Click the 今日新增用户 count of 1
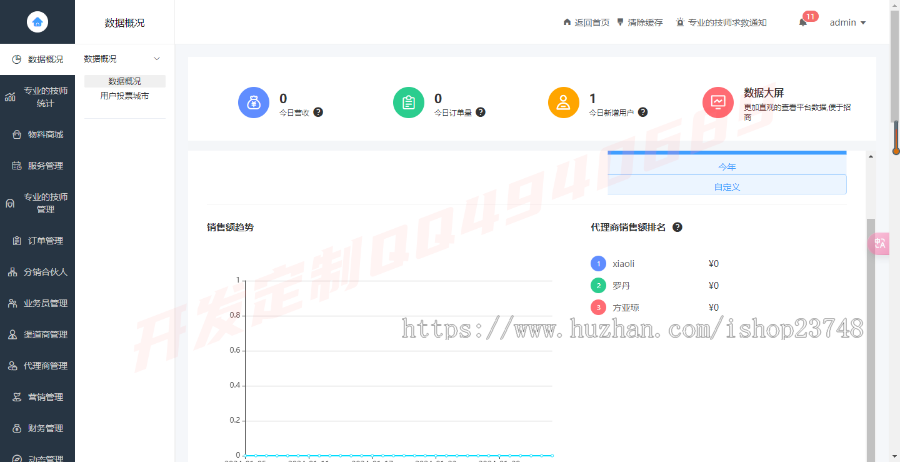The image size is (900, 462). (592, 99)
